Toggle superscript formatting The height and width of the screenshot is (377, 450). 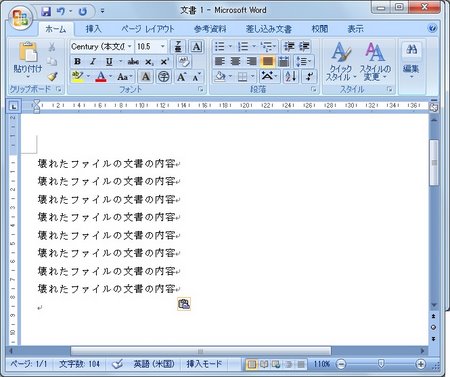164,62
